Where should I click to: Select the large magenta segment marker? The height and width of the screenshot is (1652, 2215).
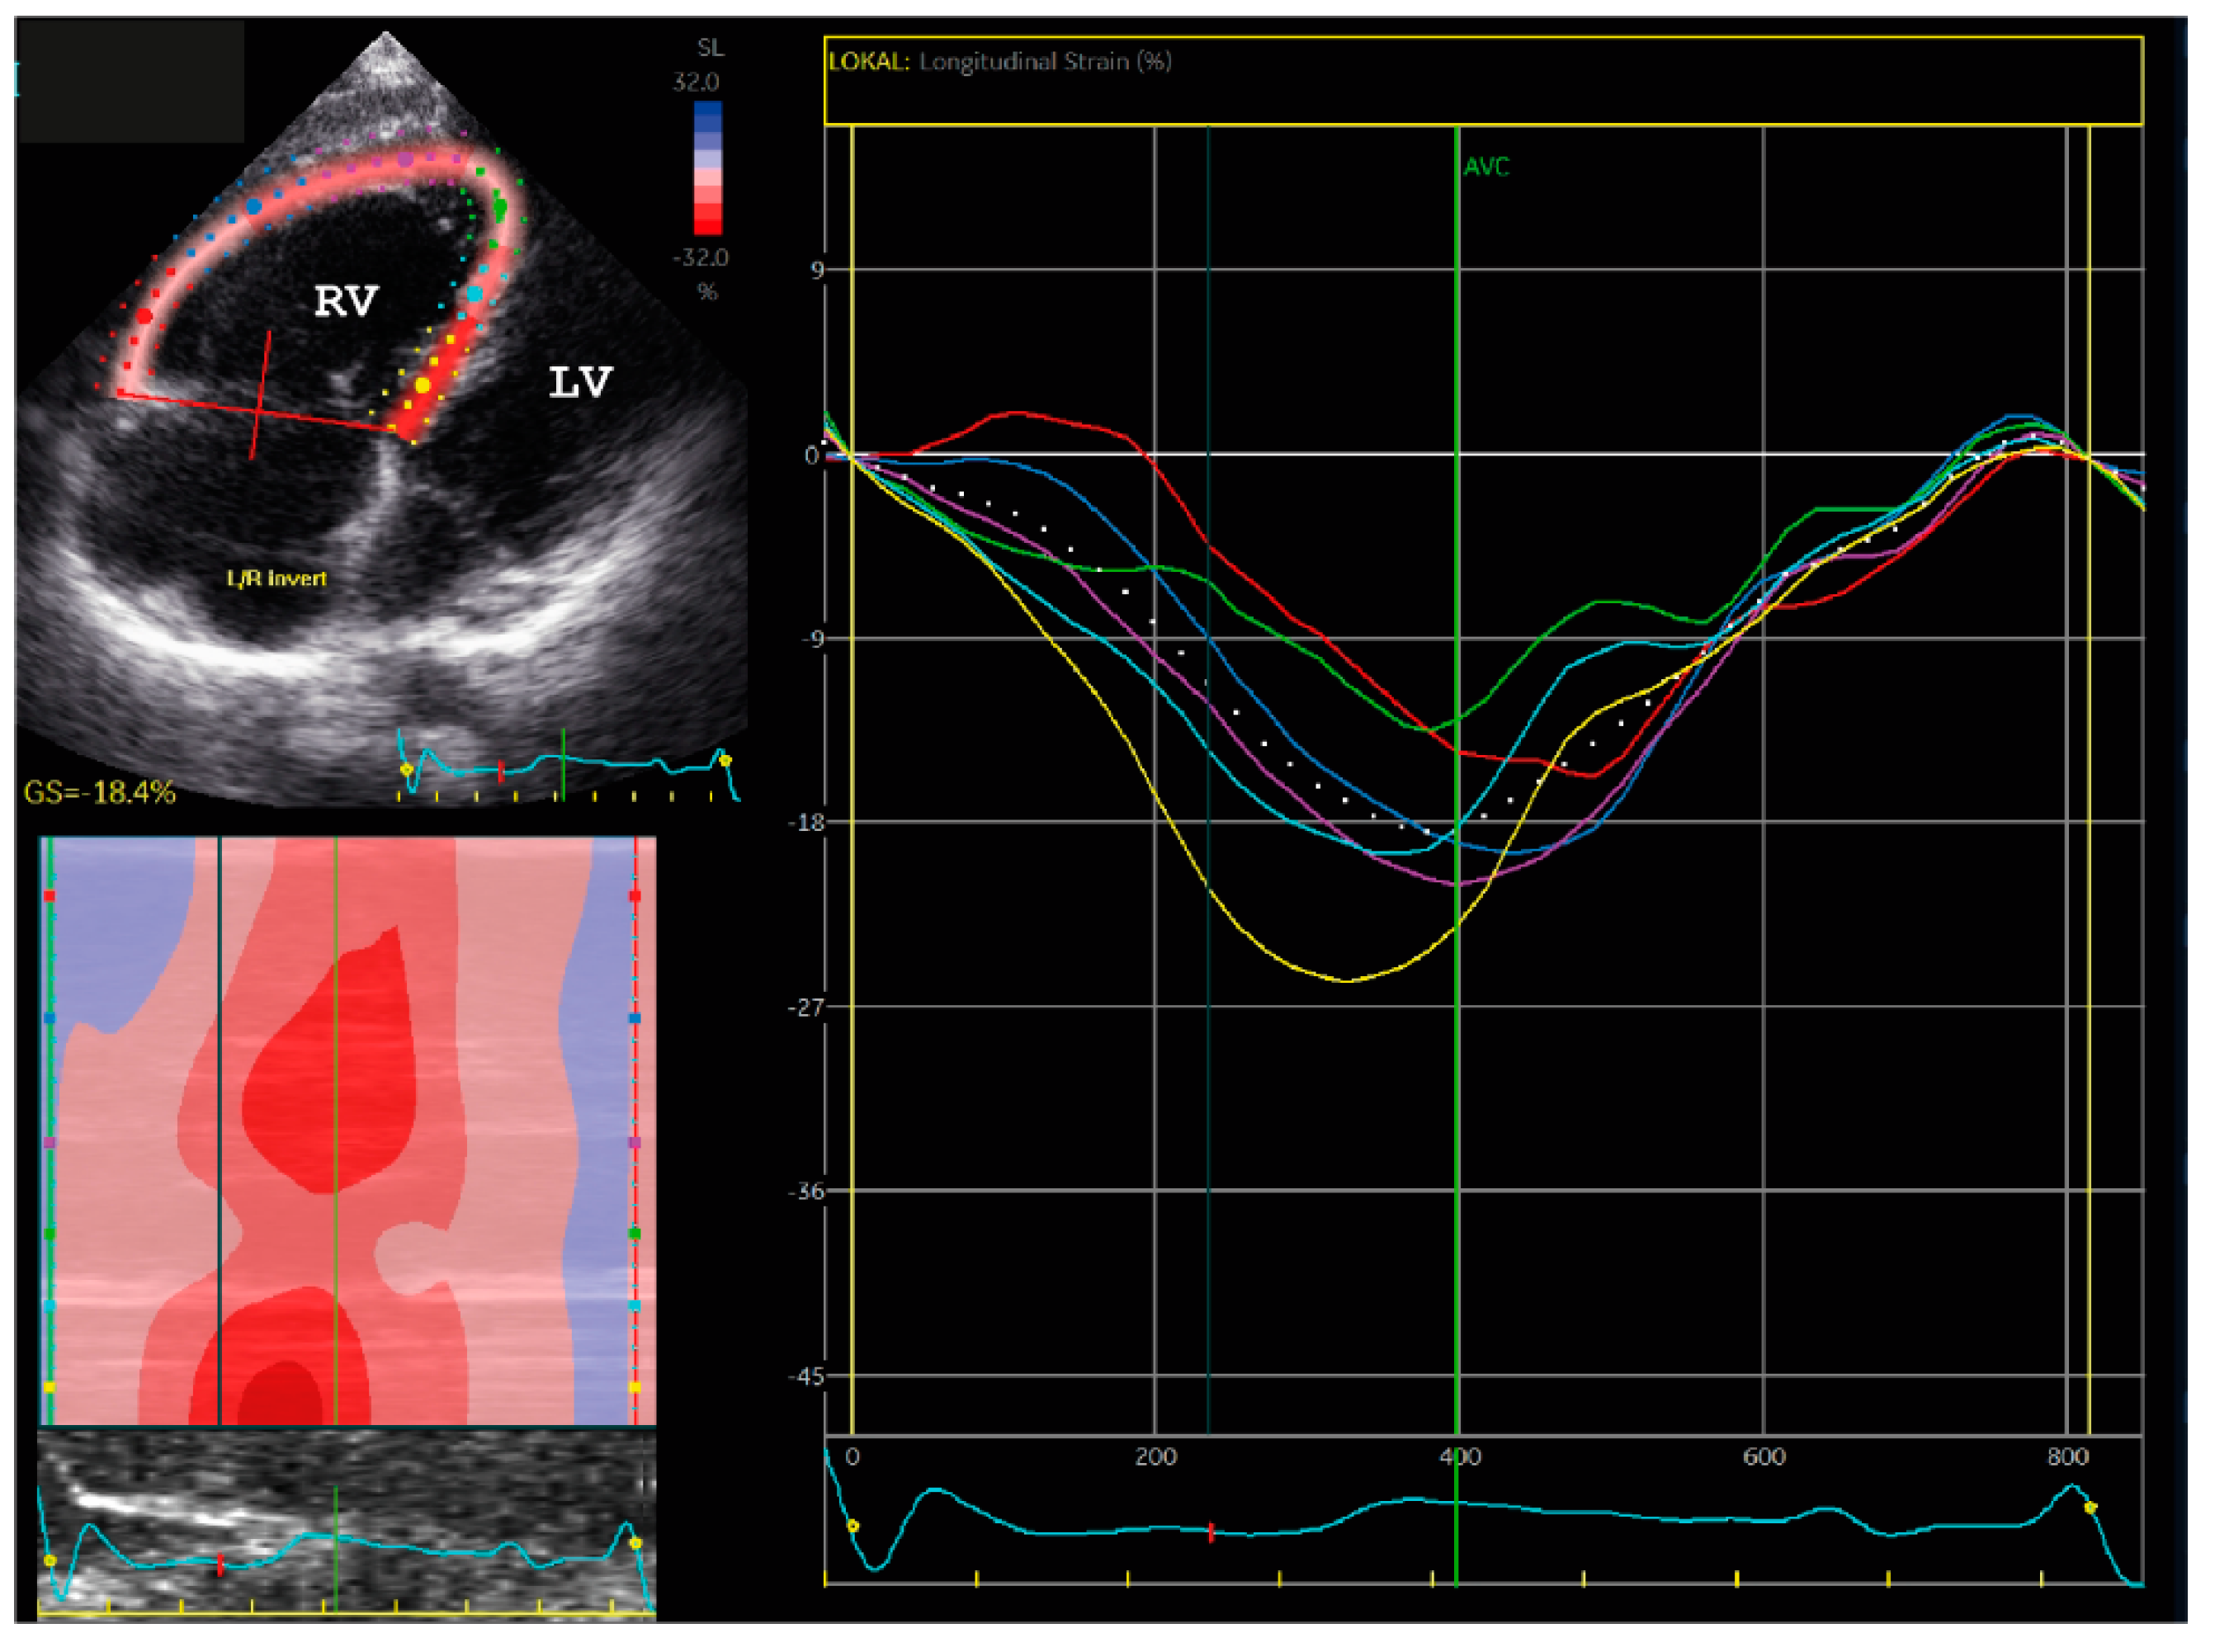pyautogui.click(x=405, y=159)
